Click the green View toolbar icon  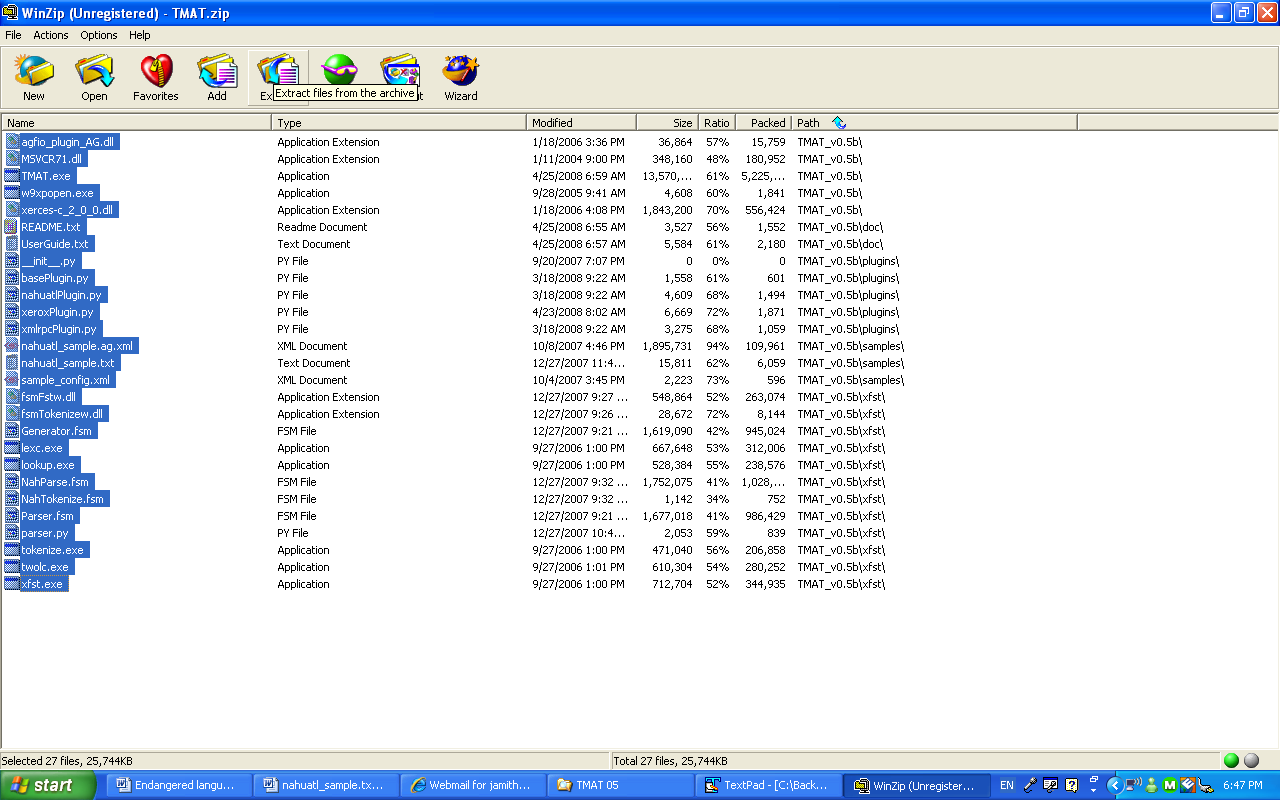339,70
